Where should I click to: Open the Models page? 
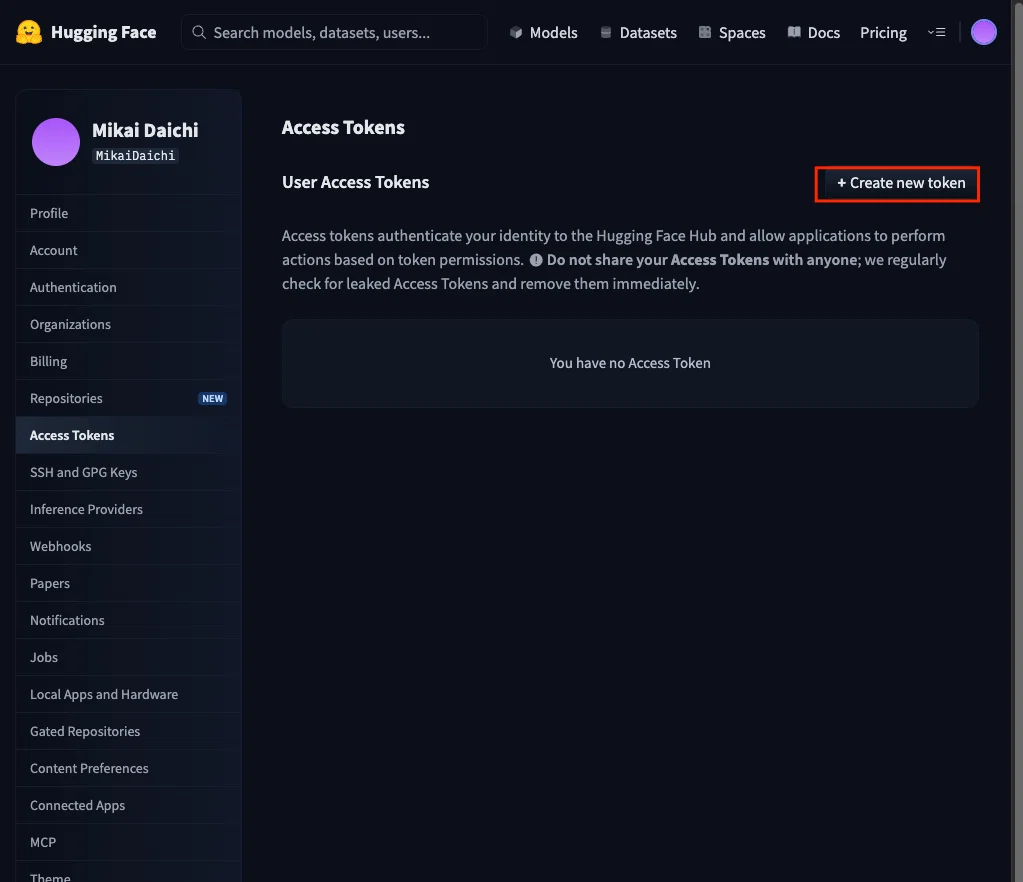(x=544, y=33)
